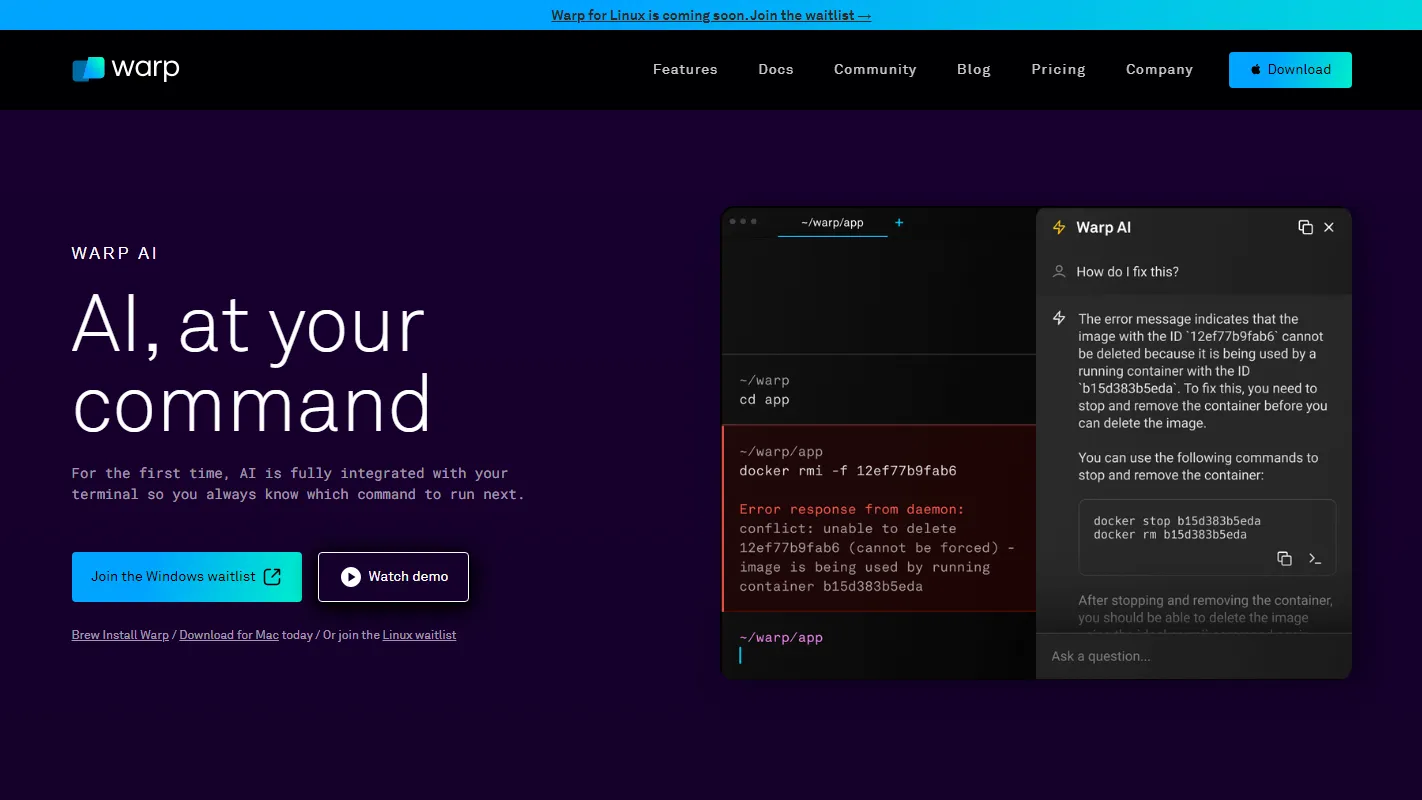The image size is (1422, 800).
Task: Click the play icon on Watch demo
Action: (x=350, y=577)
